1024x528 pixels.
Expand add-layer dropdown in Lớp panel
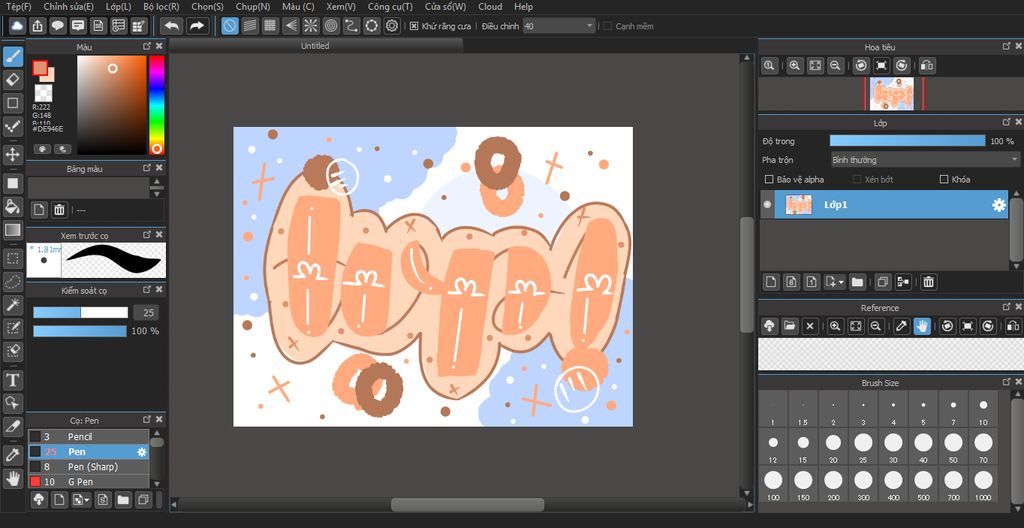(834, 282)
